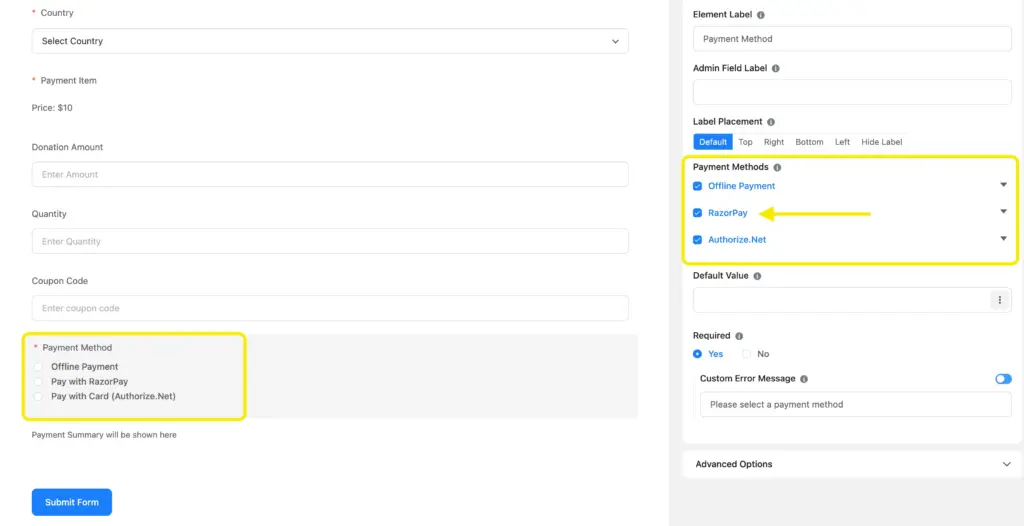Click the Default Value info icon

click(757, 276)
